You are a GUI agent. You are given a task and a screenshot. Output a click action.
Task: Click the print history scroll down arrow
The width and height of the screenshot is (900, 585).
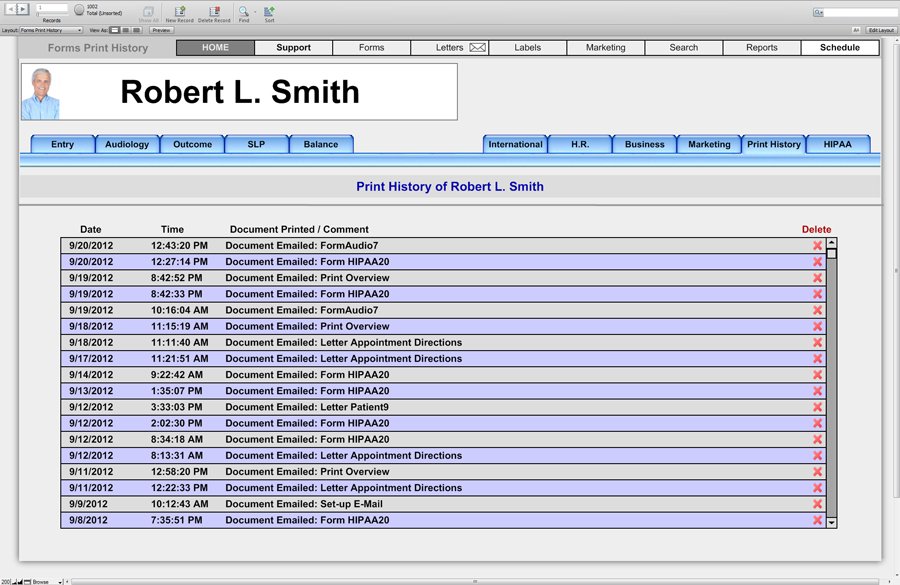point(831,522)
